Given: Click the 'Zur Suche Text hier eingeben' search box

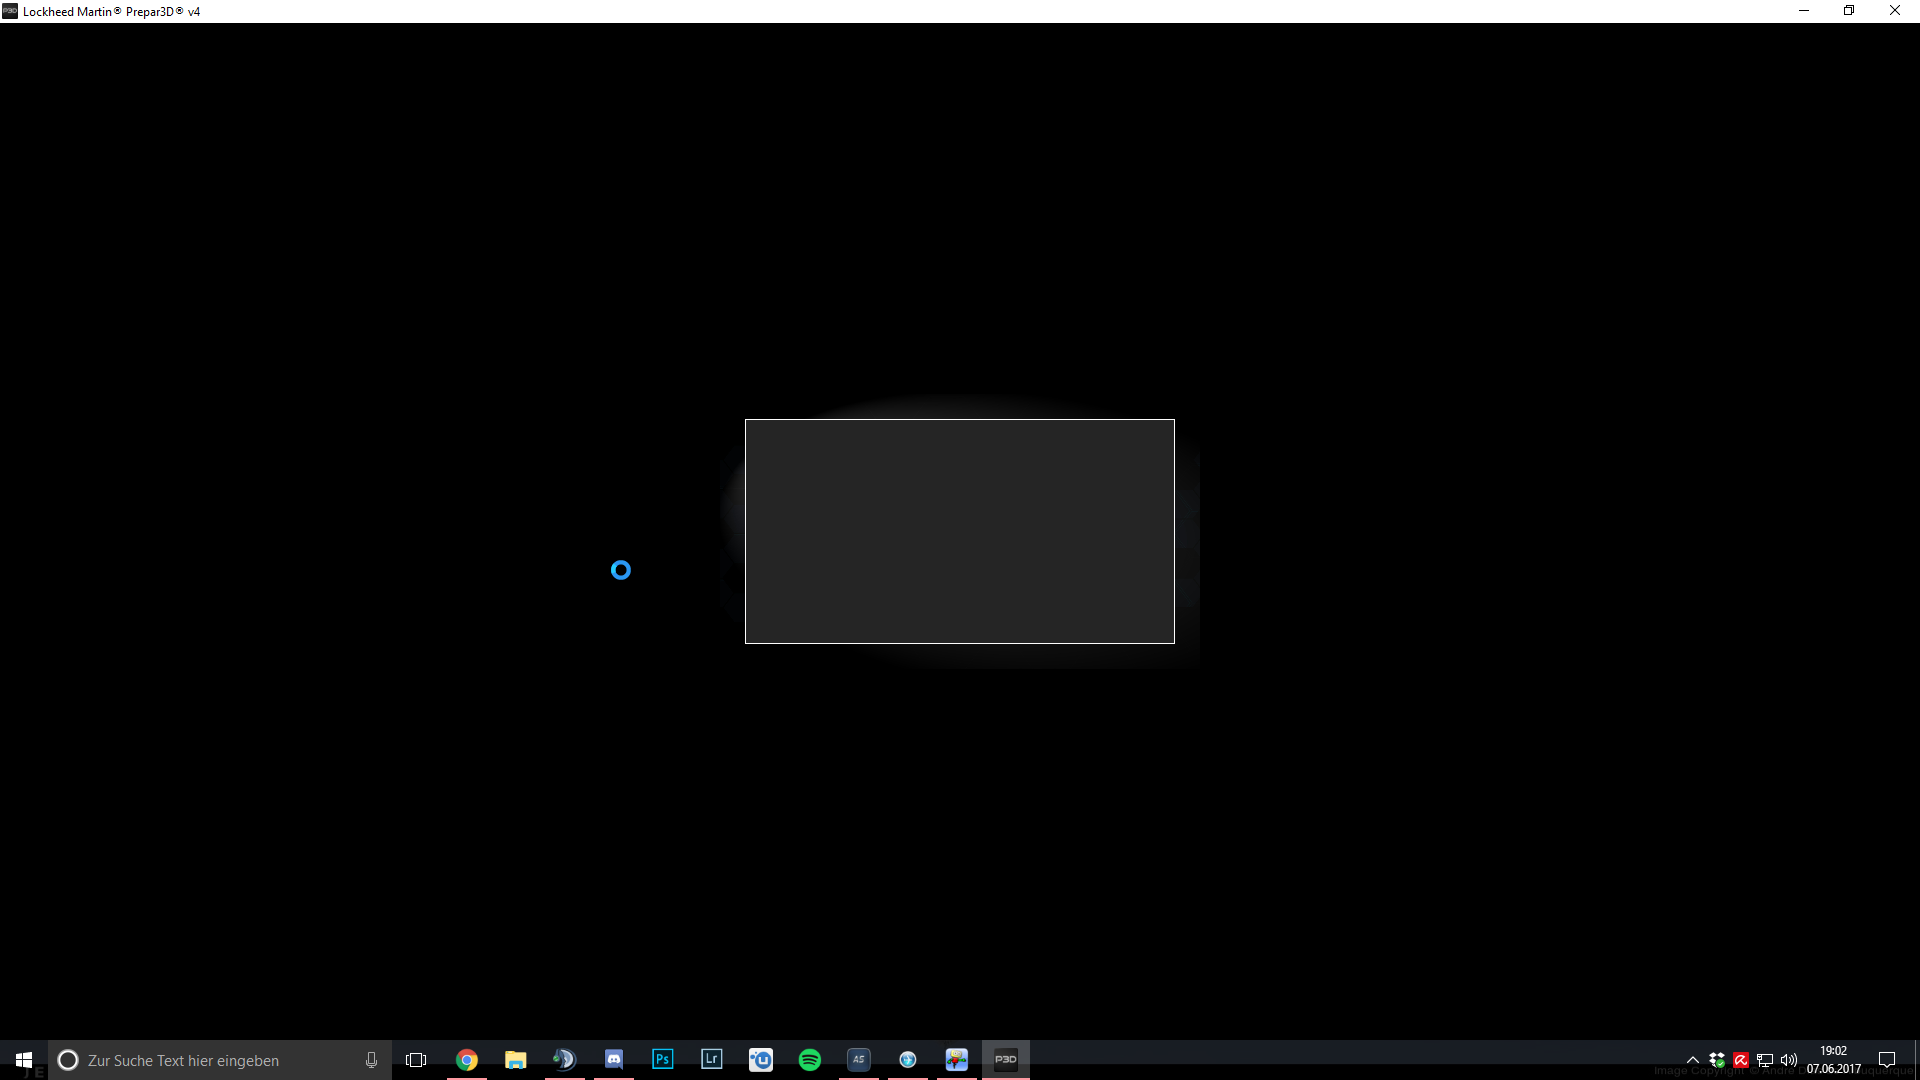Looking at the screenshot, I should (x=200, y=1060).
